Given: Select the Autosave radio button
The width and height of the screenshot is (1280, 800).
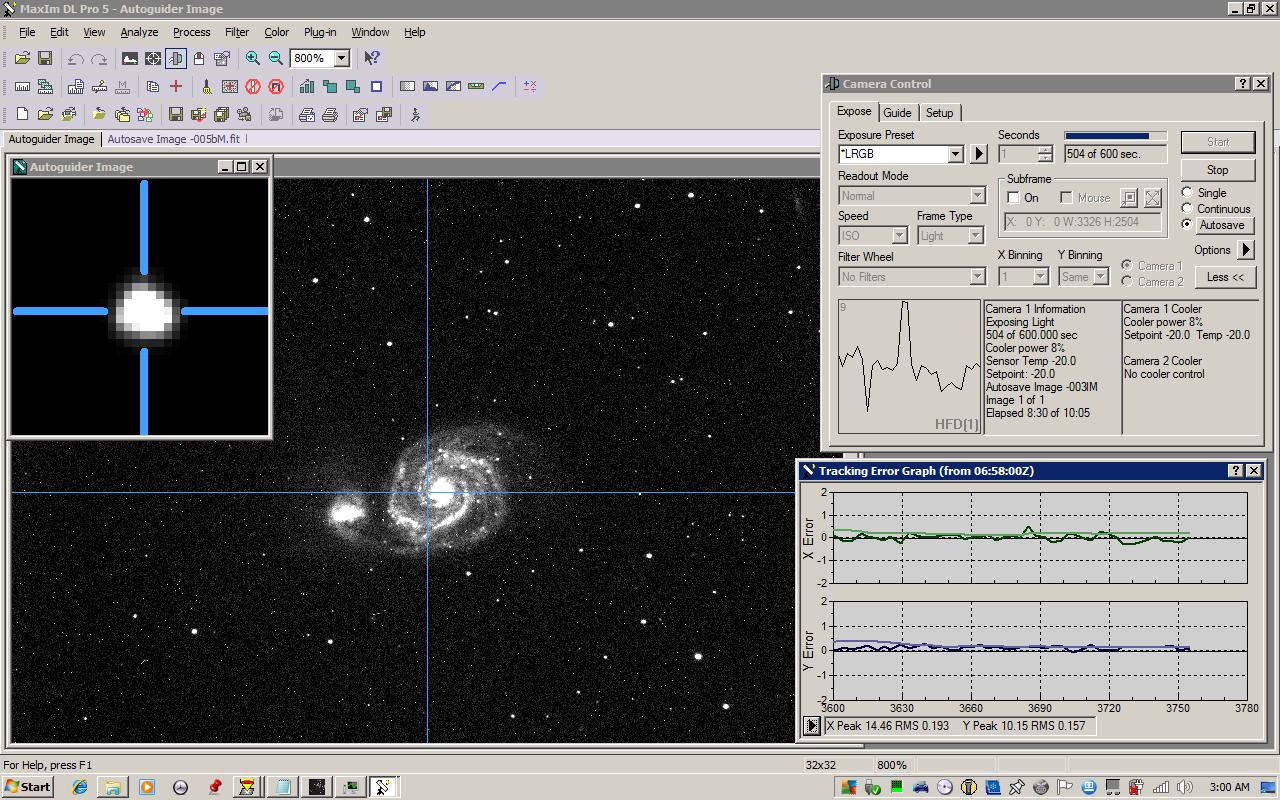Looking at the screenshot, I should [1187, 224].
